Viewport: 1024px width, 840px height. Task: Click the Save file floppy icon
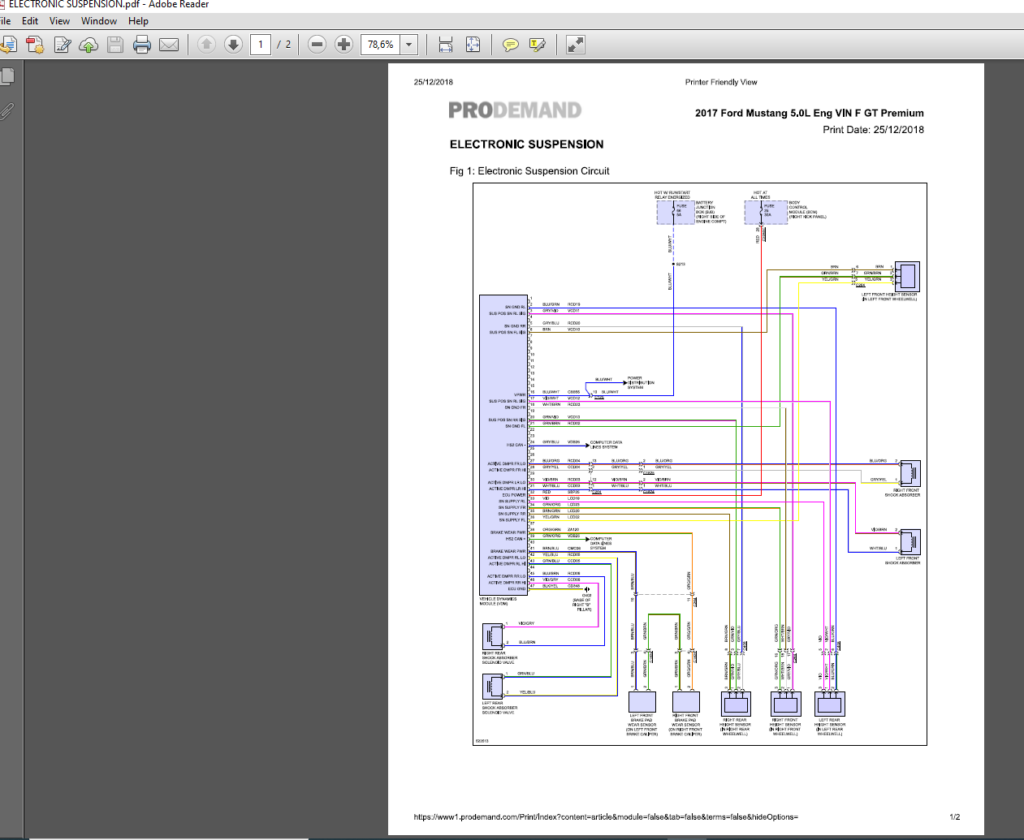[115, 44]
